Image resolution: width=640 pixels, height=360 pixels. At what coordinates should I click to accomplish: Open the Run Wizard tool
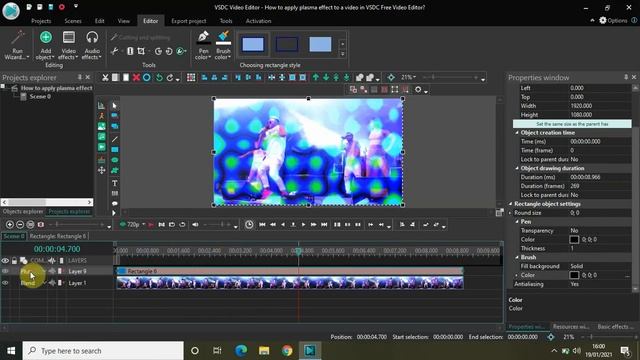17,45
